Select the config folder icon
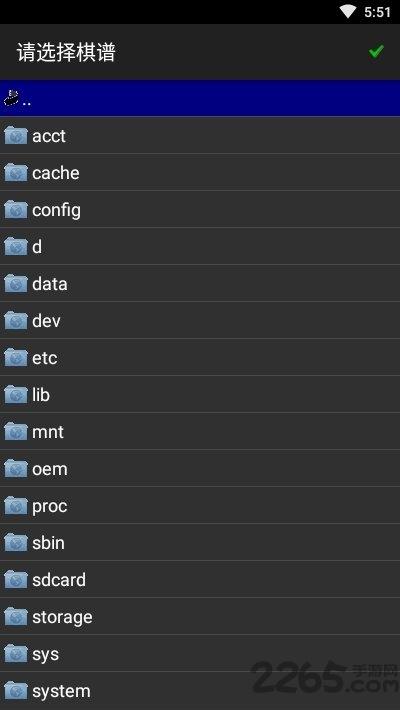The width and height of the screenshot is (400, 710). pyautogui.click(x=16, y=210)
